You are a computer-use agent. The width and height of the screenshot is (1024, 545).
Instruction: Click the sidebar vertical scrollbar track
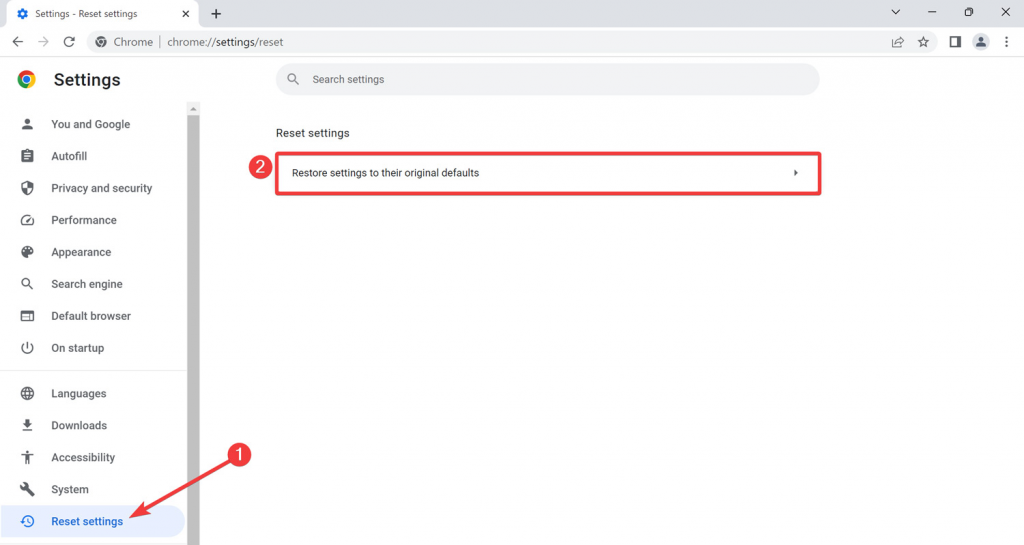click(193, 330)
